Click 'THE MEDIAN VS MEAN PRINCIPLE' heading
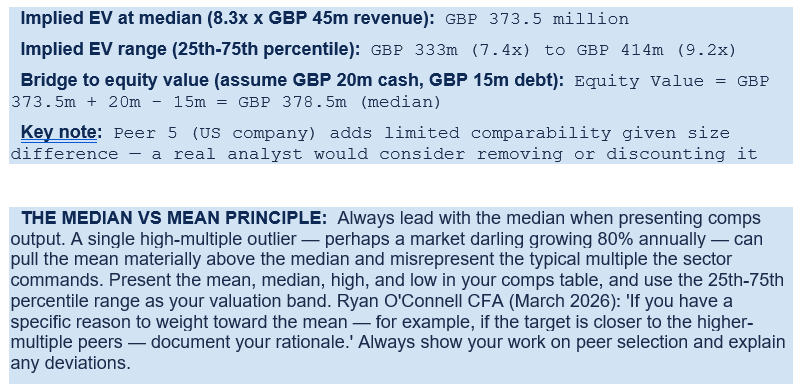This screenshot has height=388, width=801. [x=174, y=219]
